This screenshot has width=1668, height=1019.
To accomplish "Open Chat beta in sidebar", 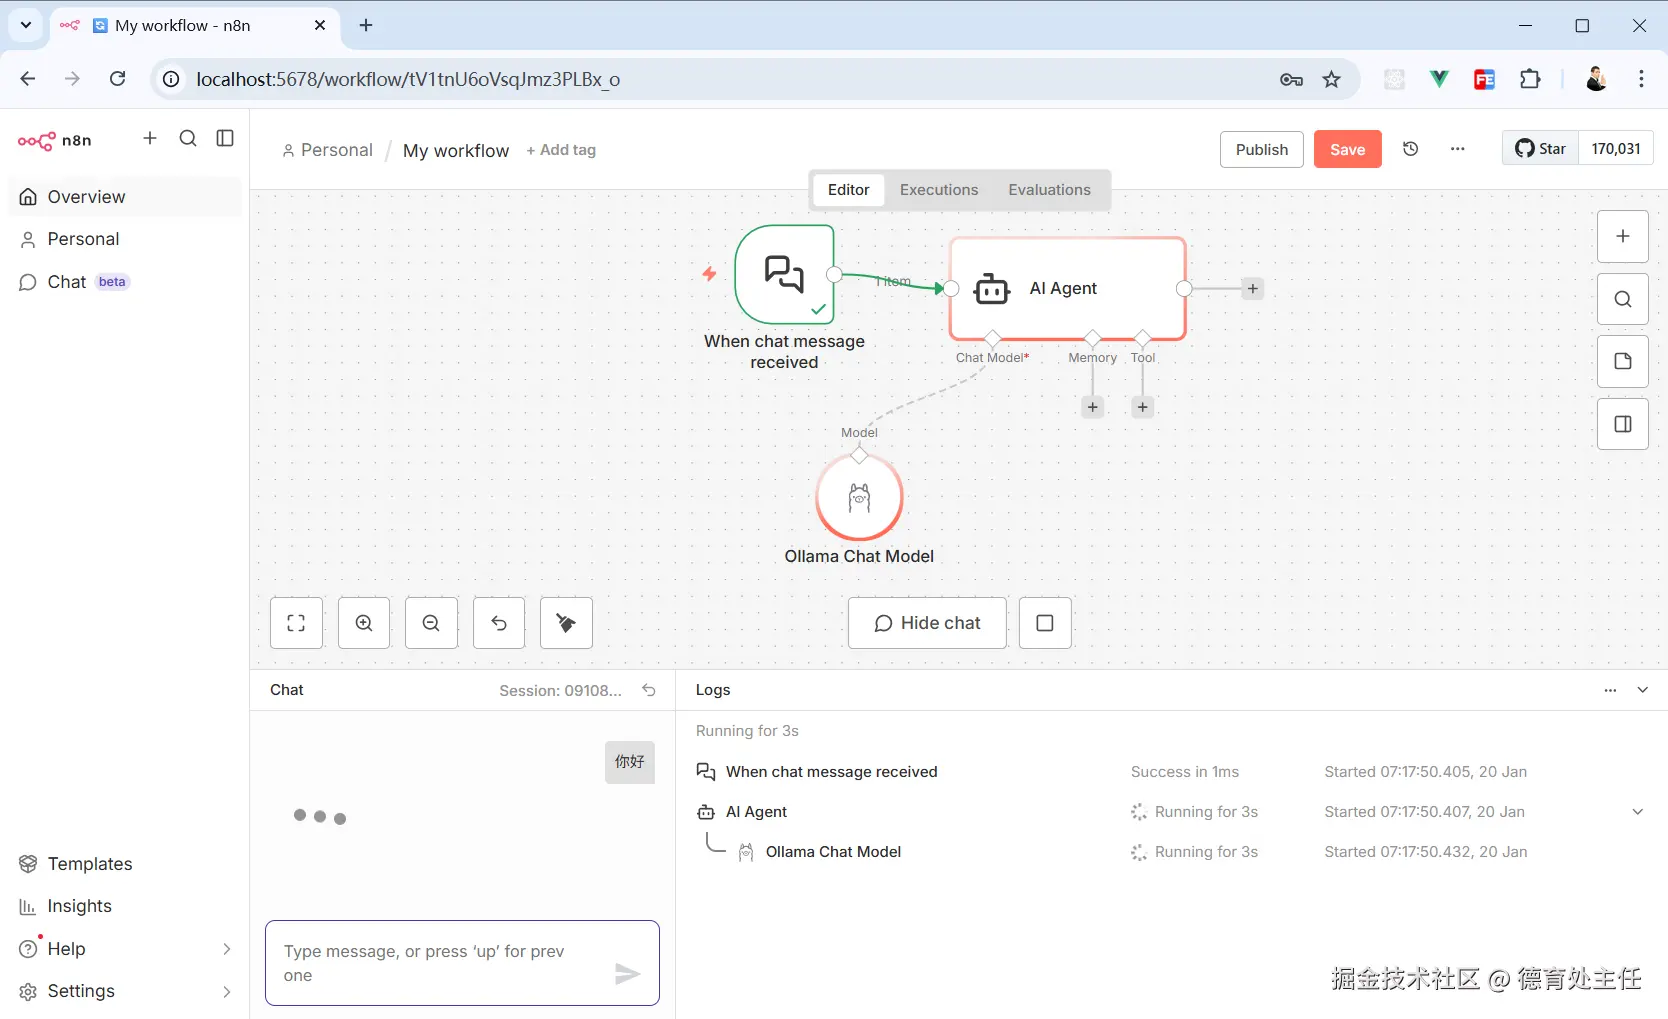I will click(125, 282).
